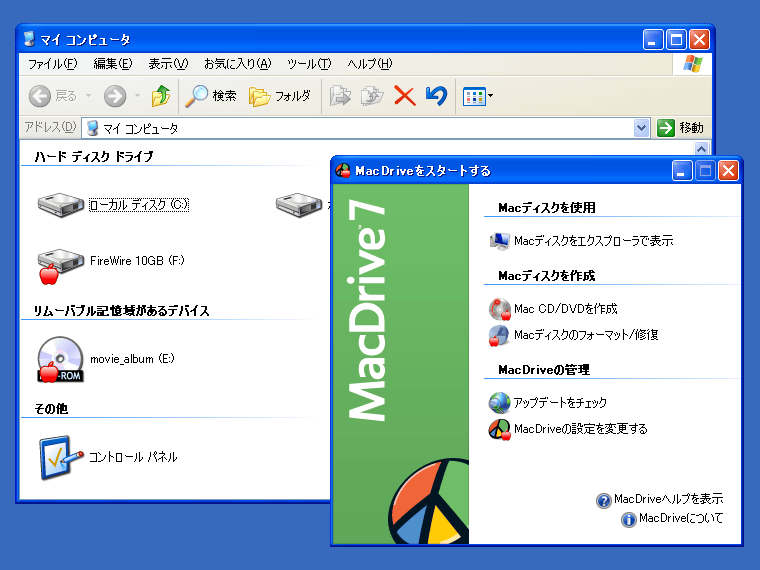Screen dimensions: 760x570
Task: Click the Mac CD/DVD disc icon
Action: pos(500,309)
